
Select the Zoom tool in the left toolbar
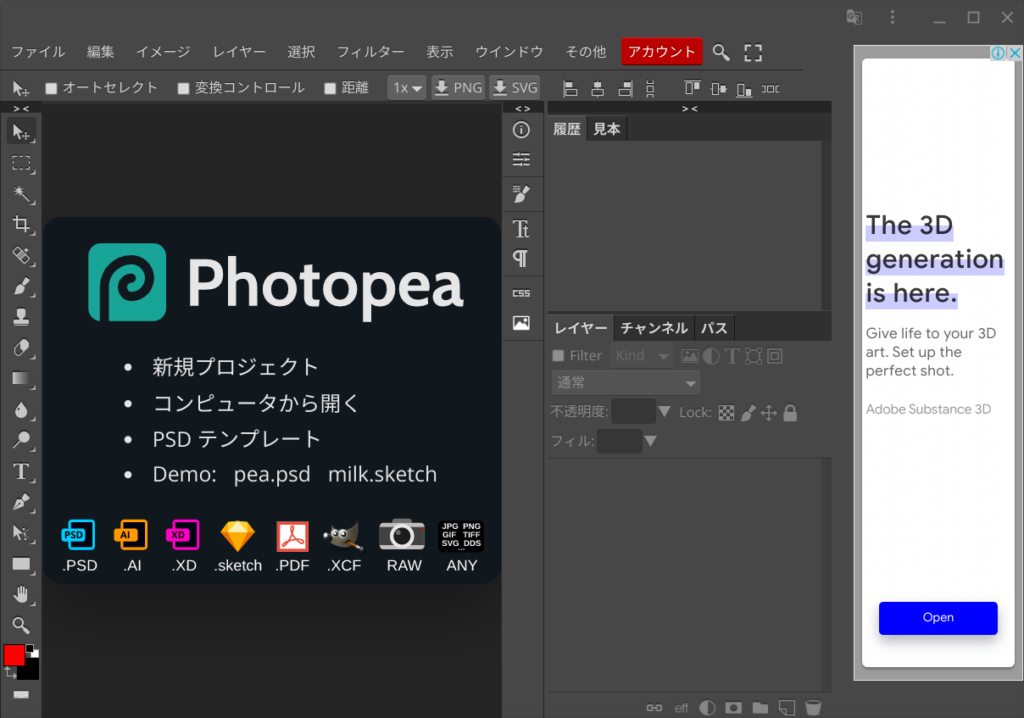click(21, 625)
